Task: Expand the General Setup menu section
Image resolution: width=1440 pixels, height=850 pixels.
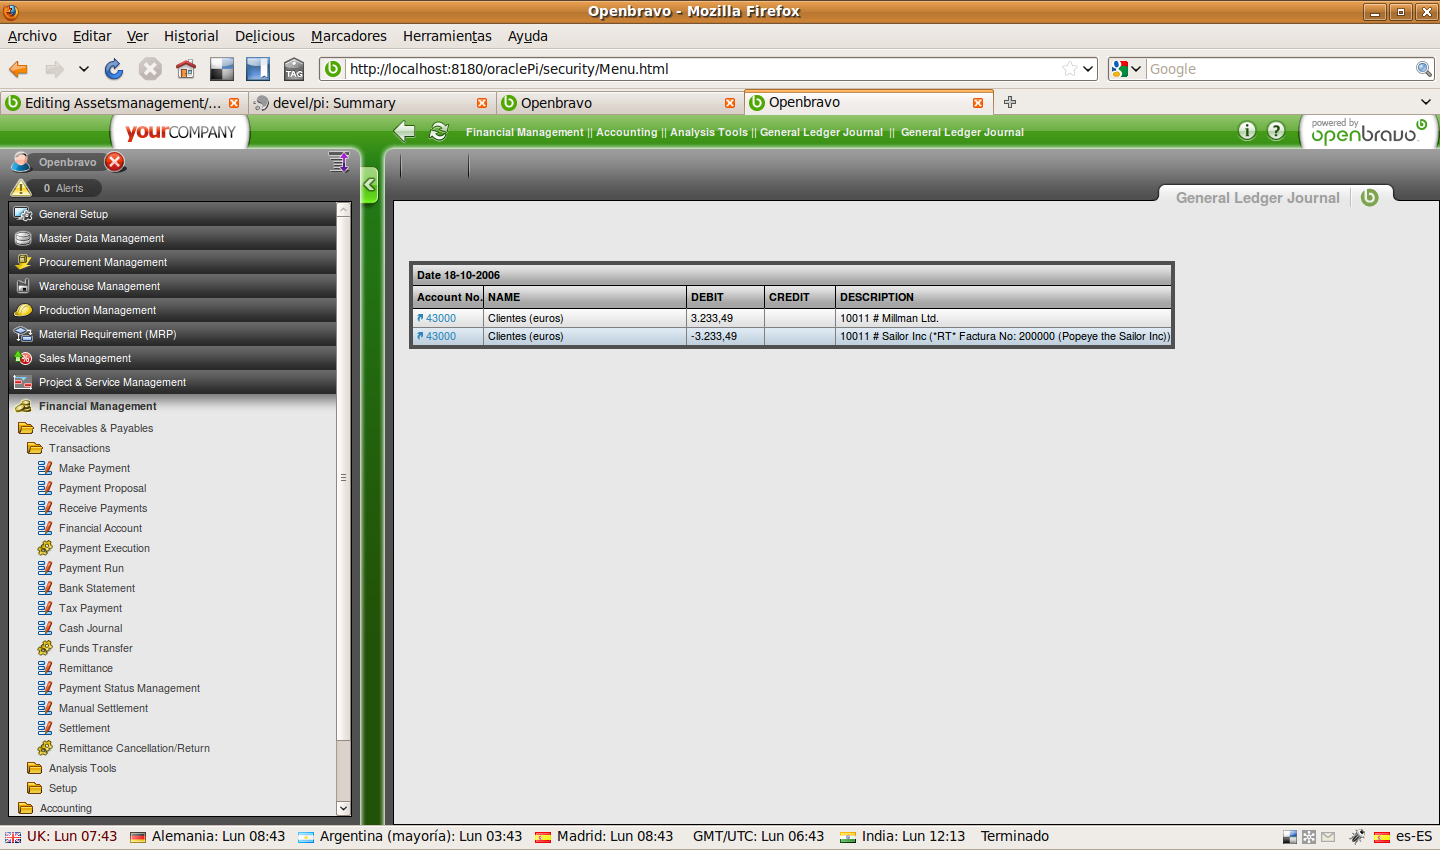Action: 173,214
